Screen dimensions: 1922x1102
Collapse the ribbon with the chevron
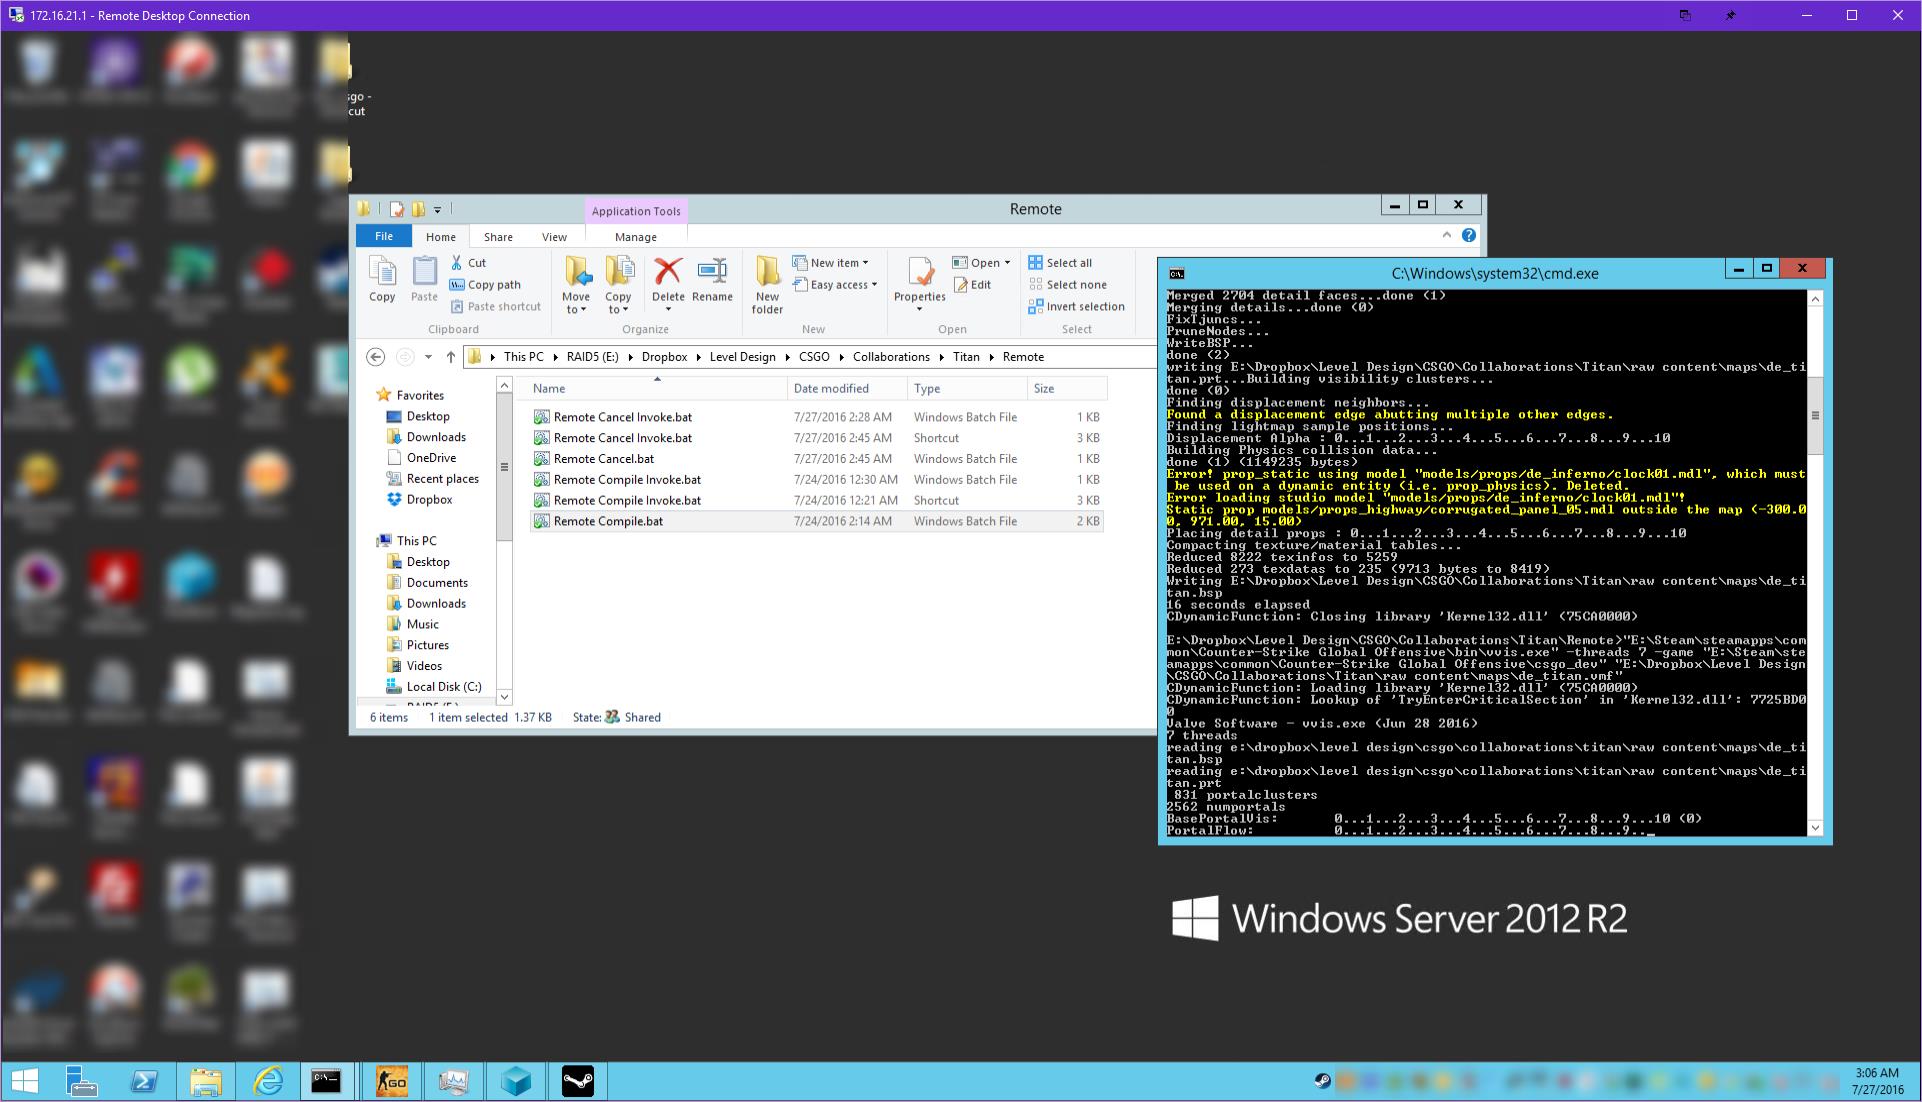1446,235
